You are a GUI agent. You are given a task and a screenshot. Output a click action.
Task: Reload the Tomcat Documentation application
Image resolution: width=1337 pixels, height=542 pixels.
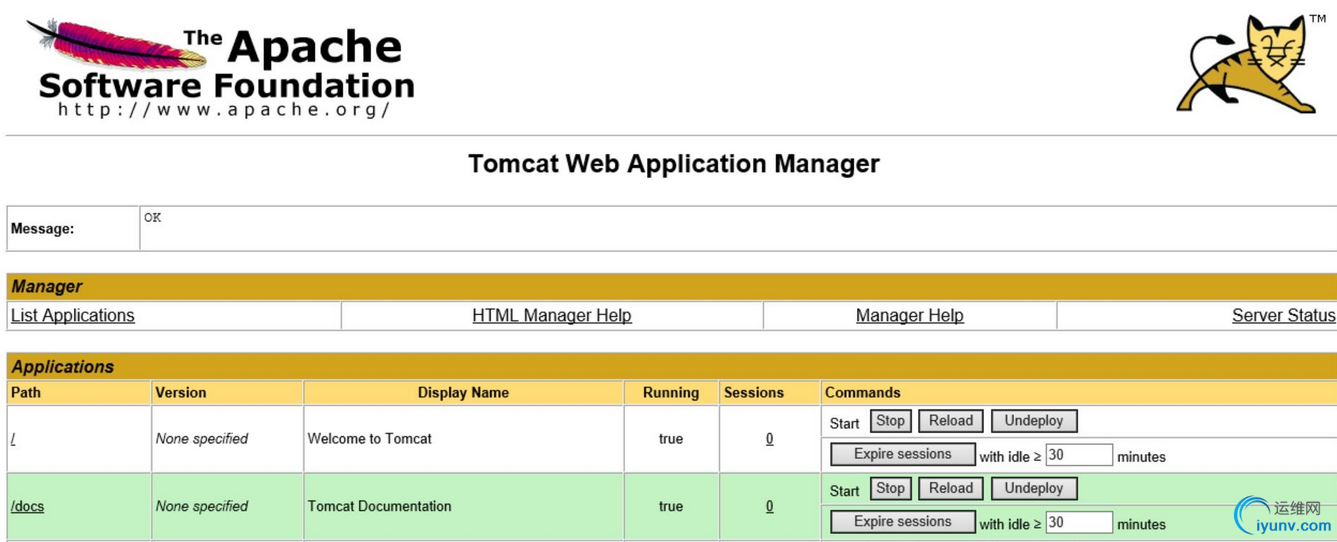[x=950, y=489]
